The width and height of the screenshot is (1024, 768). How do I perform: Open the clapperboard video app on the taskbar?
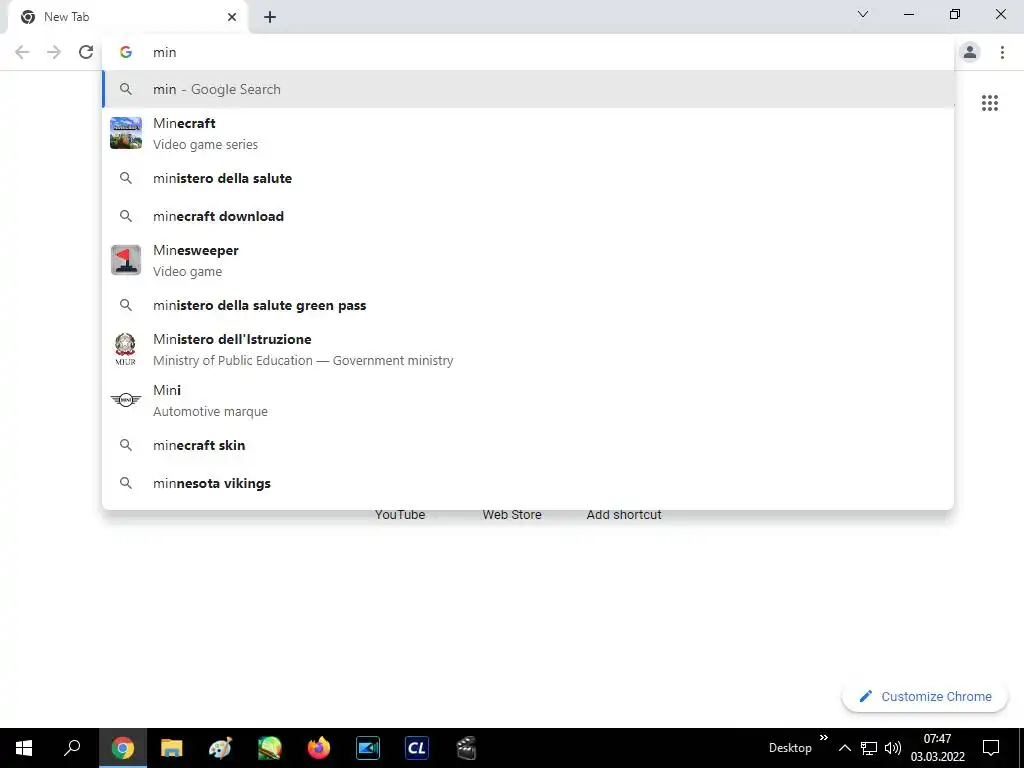[466, 748]
